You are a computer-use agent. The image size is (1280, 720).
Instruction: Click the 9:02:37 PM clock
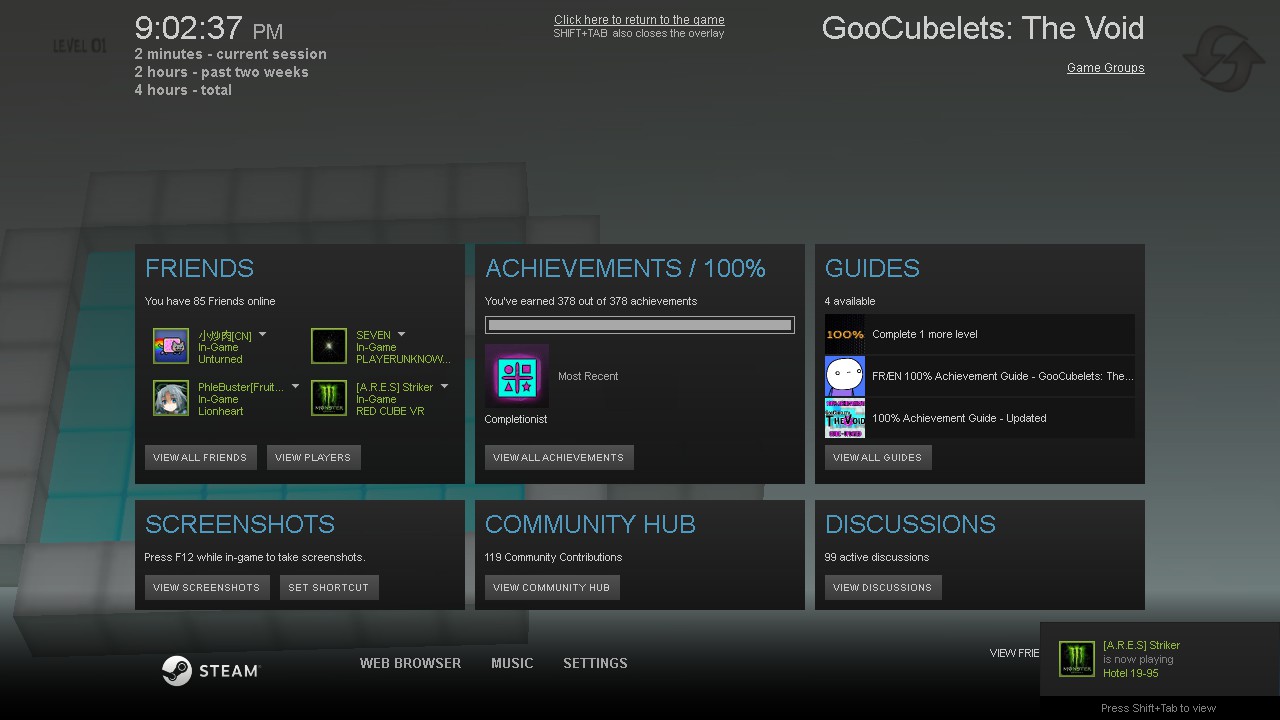pyautogui.click(x=209, y=28)
